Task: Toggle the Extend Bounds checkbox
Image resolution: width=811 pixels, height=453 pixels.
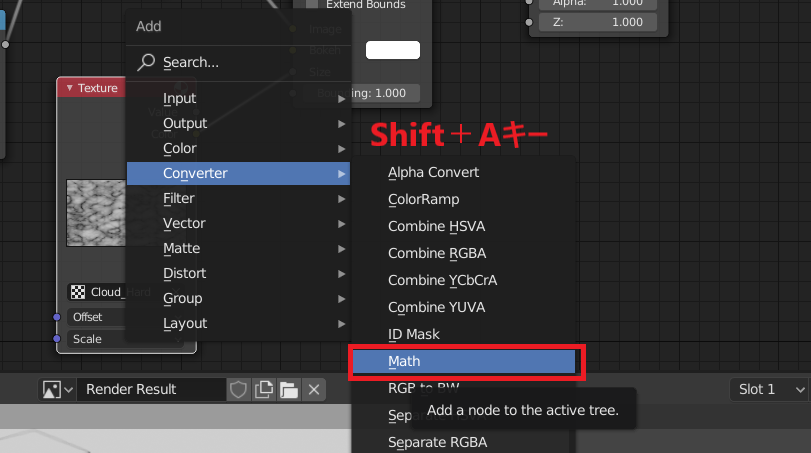Action: 312,4
